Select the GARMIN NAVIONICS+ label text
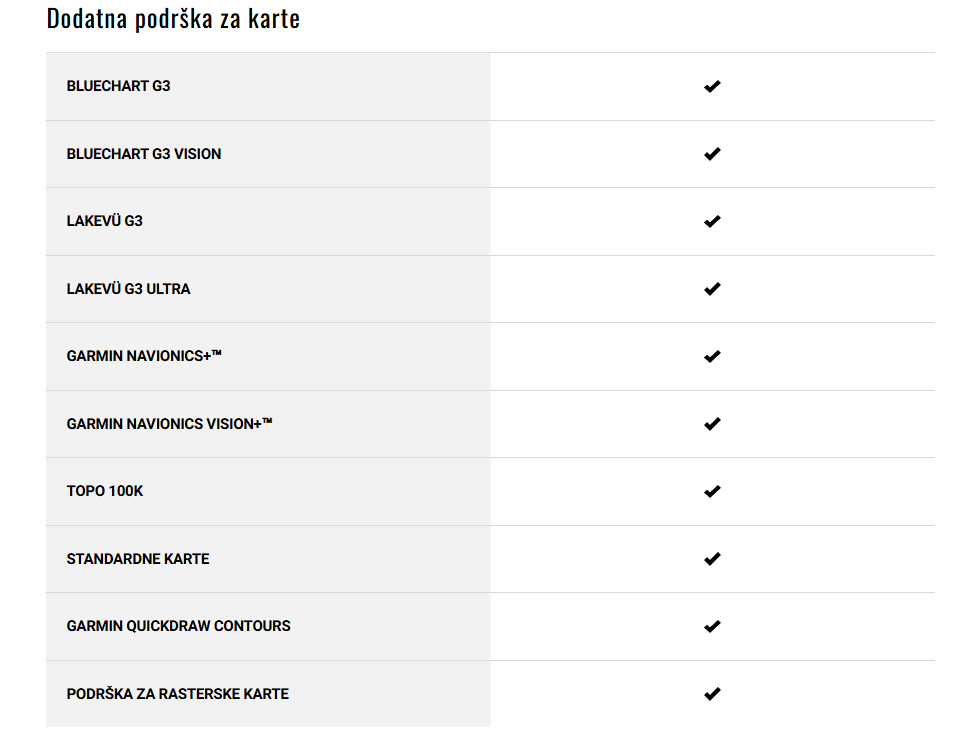This screenshot has width=962, height=755. tap(144, 356)
